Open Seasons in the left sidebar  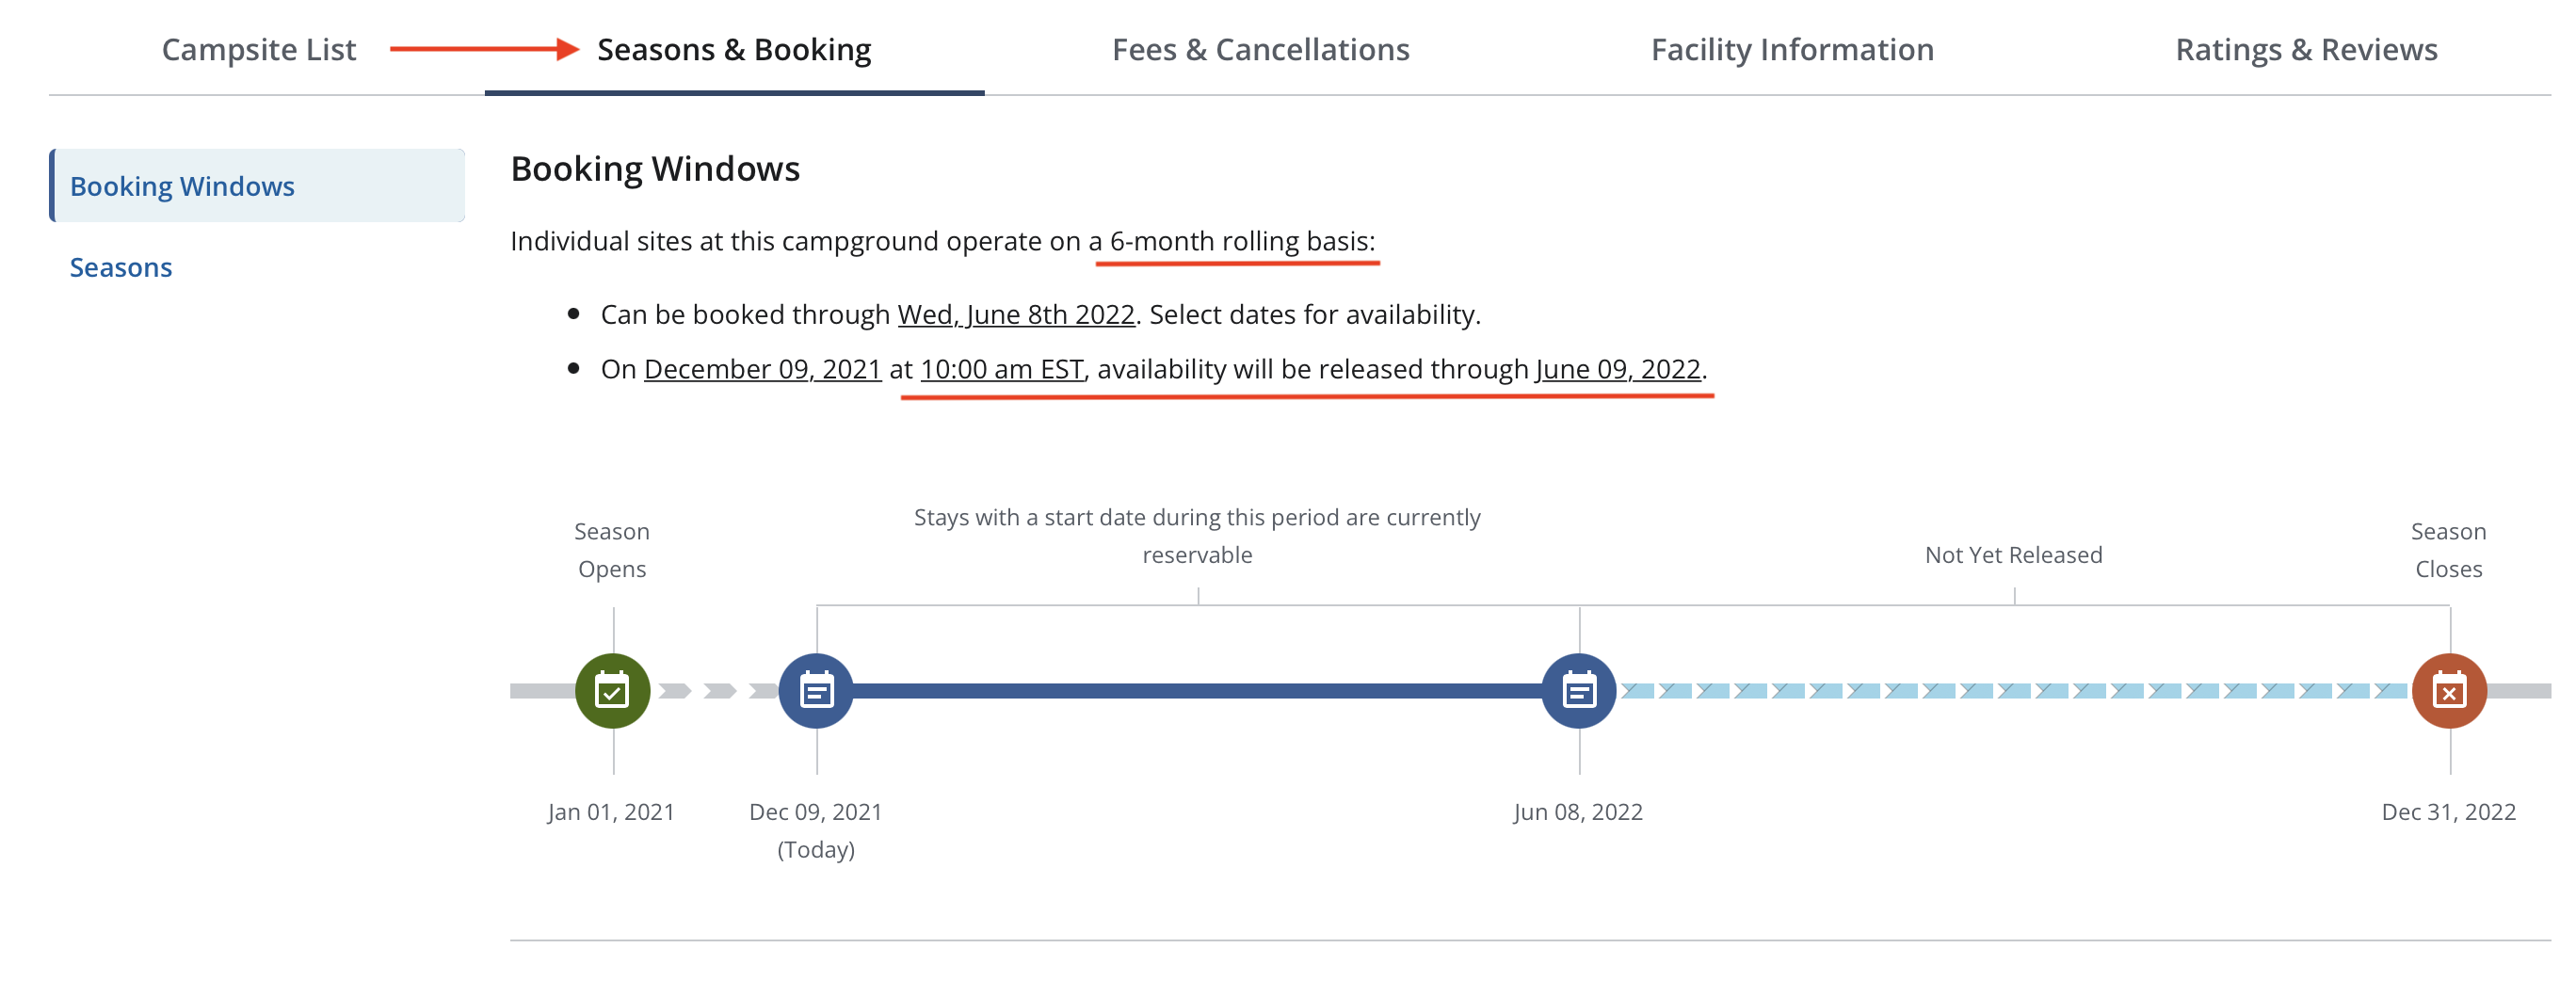pos(121,267)
